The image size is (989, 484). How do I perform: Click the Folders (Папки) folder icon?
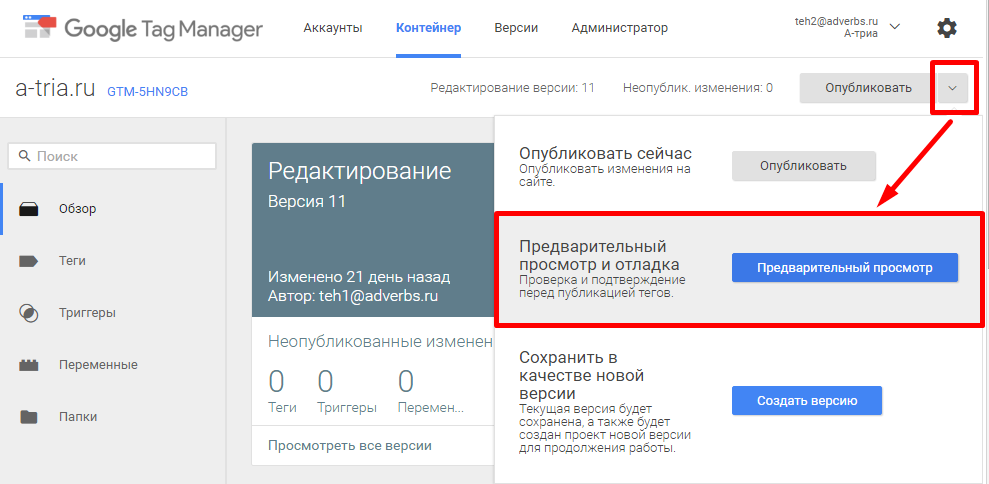click(29, 417)
